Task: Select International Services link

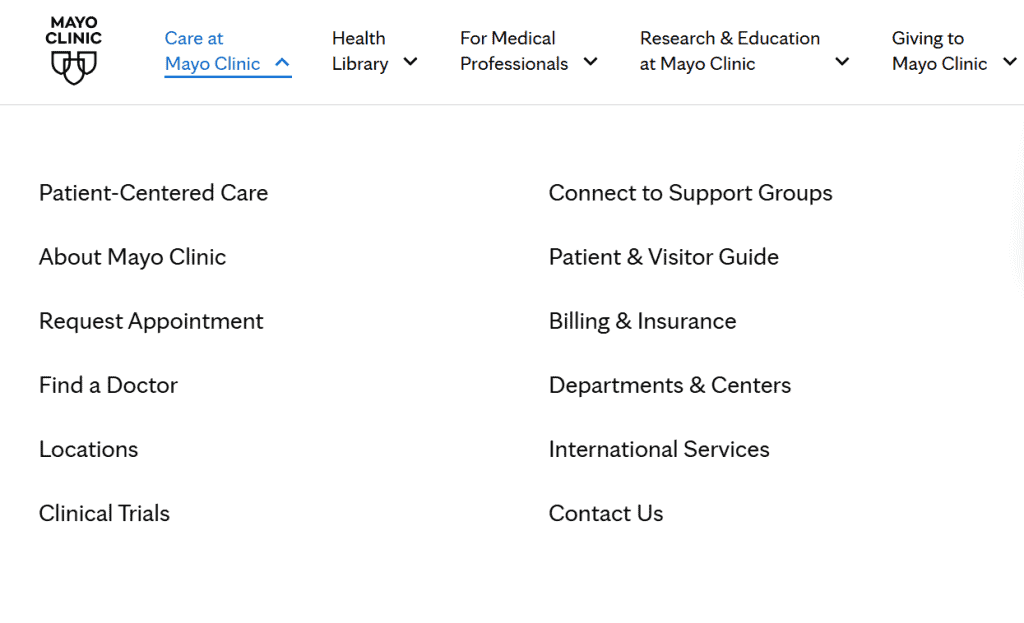Action: (x=659, y=449)
